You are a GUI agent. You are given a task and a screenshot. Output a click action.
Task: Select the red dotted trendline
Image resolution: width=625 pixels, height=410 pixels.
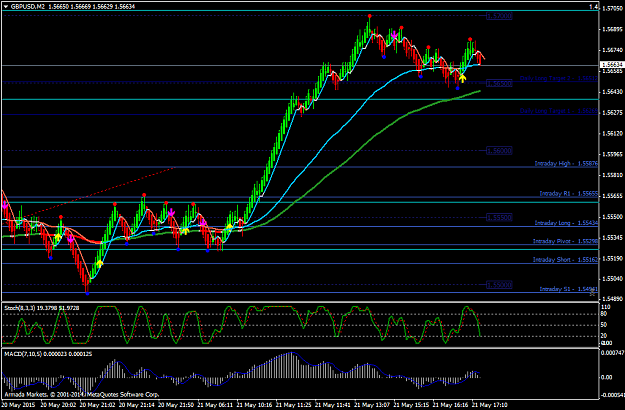[100, 193]
